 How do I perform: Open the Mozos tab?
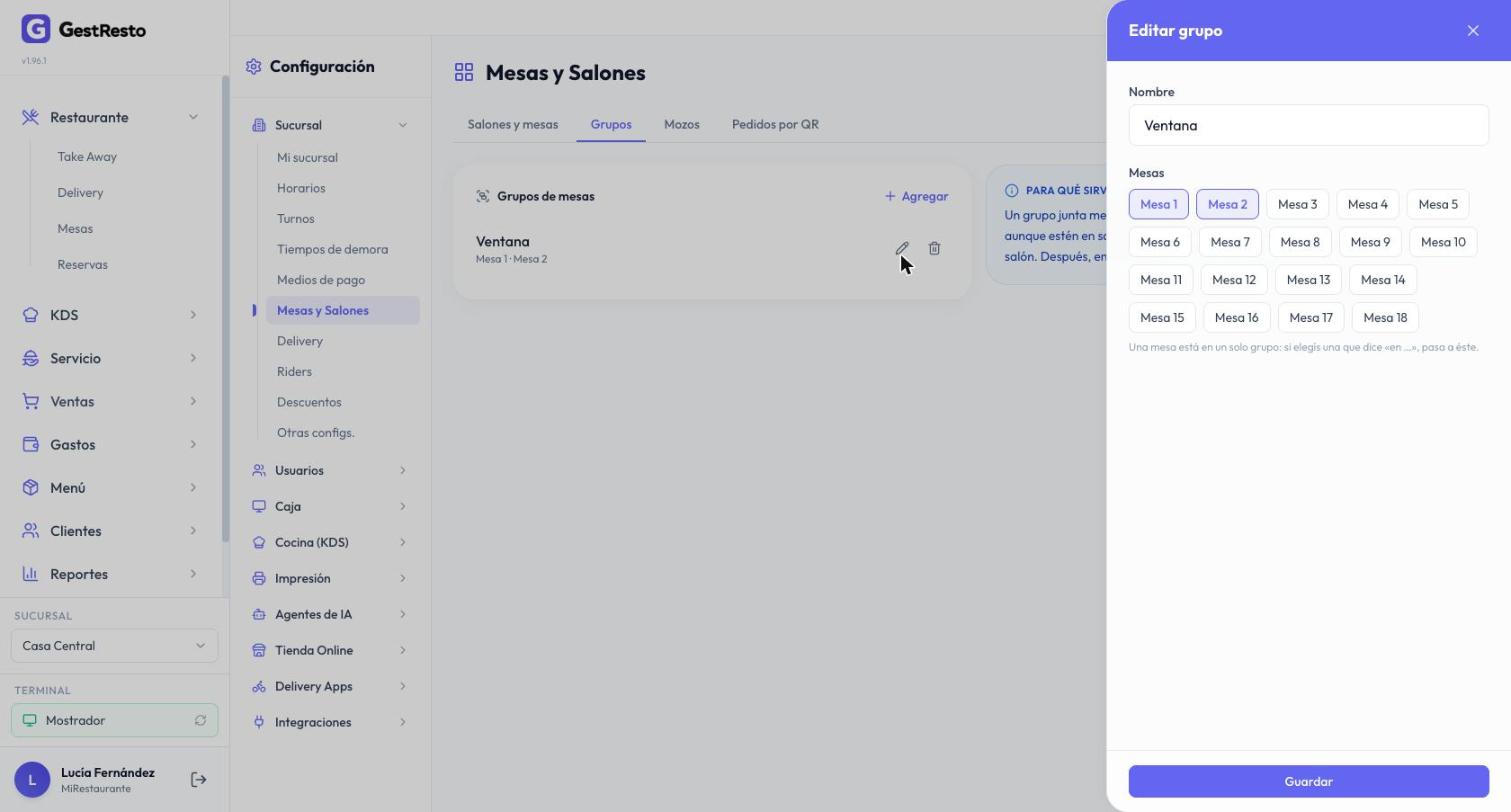click(682, 125)
